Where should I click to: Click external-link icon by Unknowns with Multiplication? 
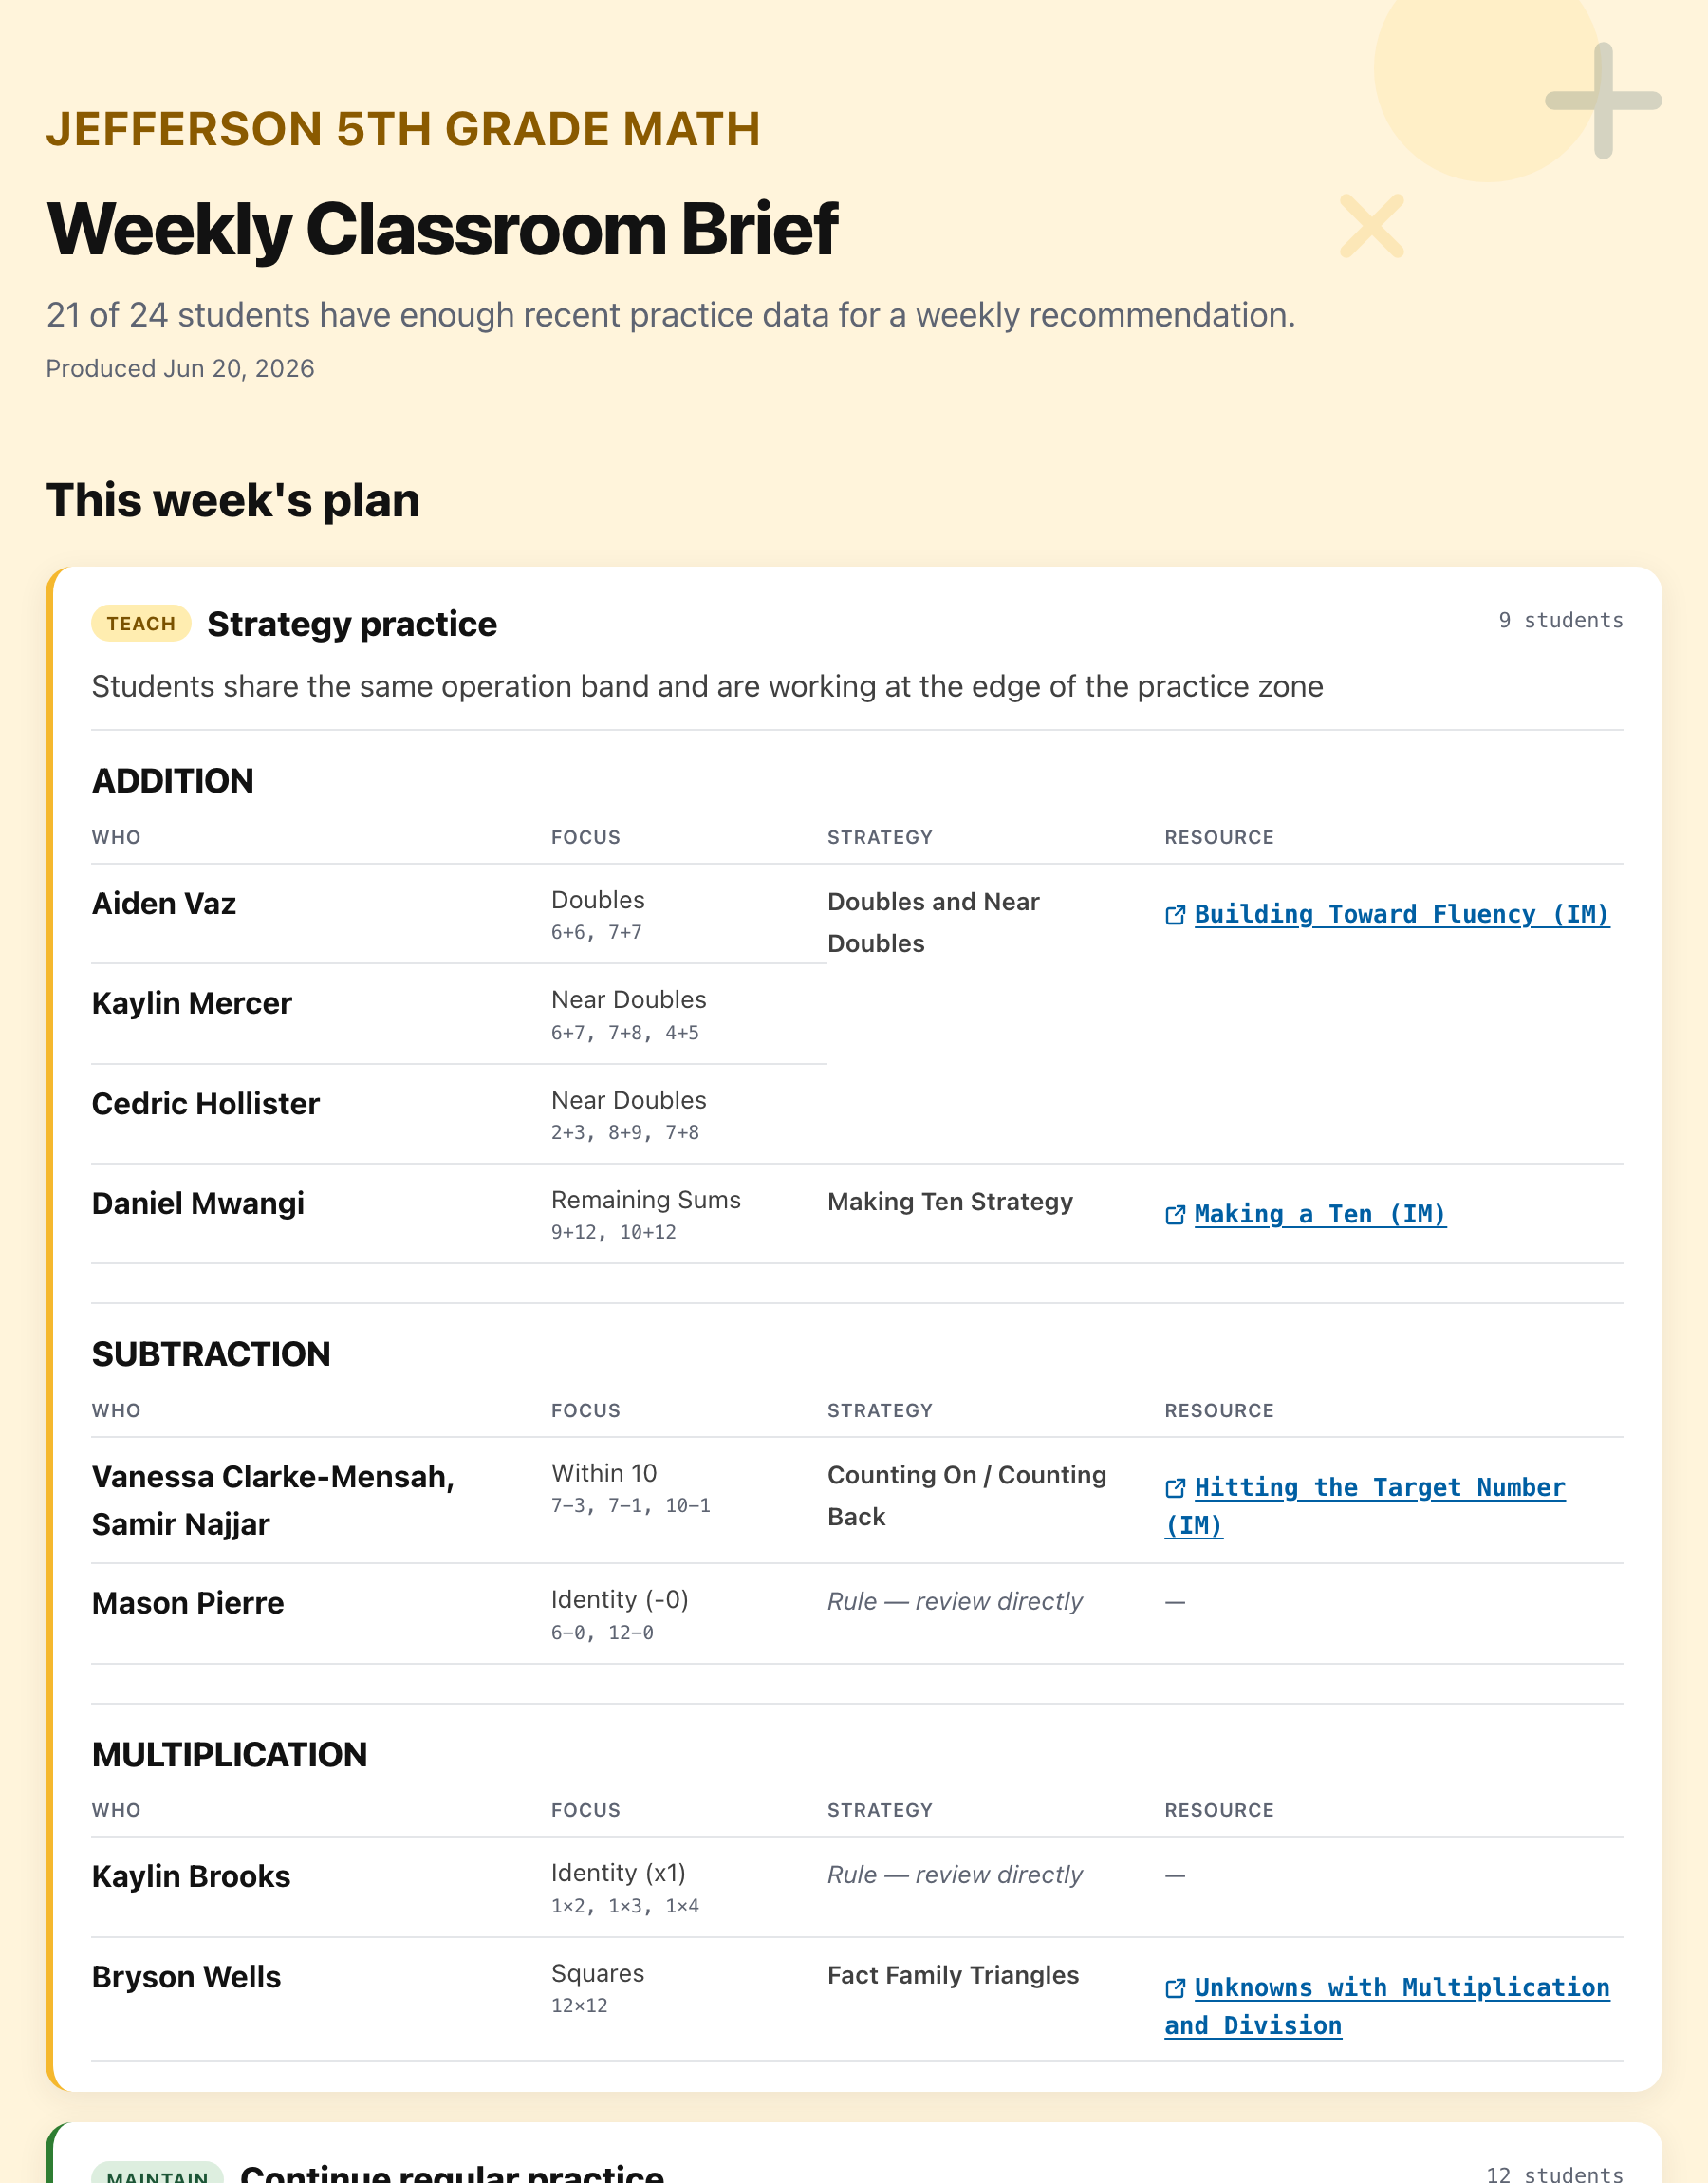[1175, 1988]
